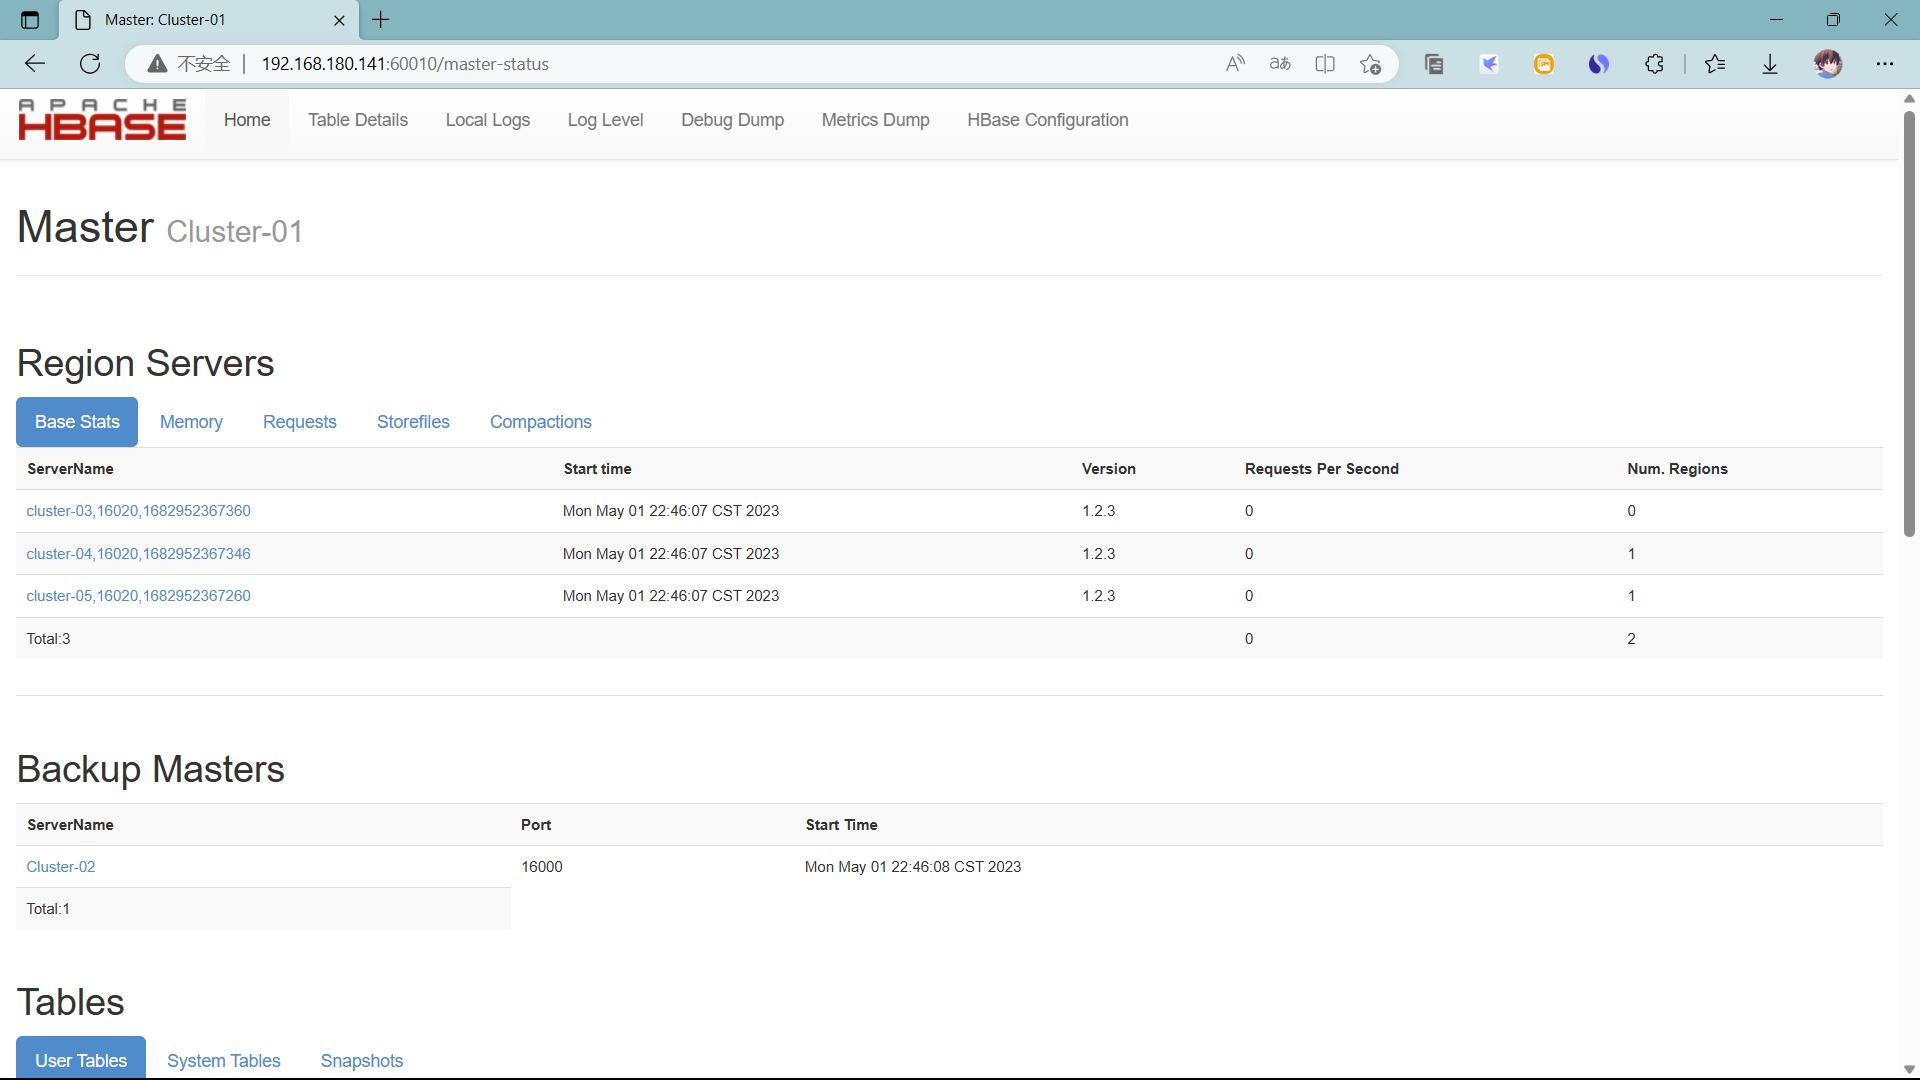1920x1080 pixels.
Task: Switch to the Requests tab
Action: click(x=299, y=422)
